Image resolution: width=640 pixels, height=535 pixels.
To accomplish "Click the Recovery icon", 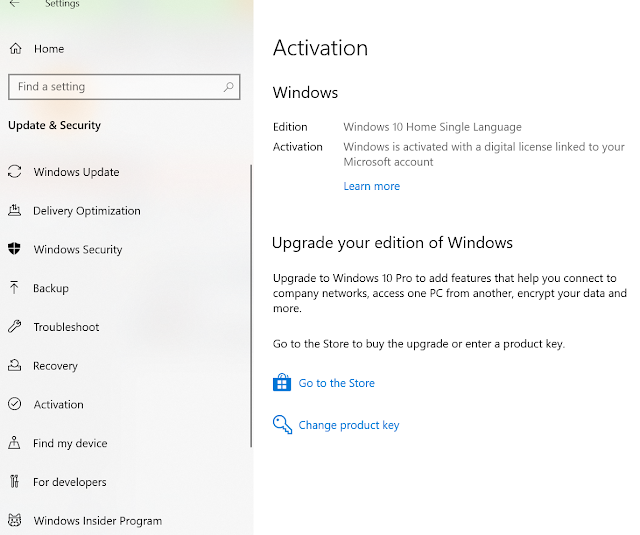I will click(x=15, y=365).
